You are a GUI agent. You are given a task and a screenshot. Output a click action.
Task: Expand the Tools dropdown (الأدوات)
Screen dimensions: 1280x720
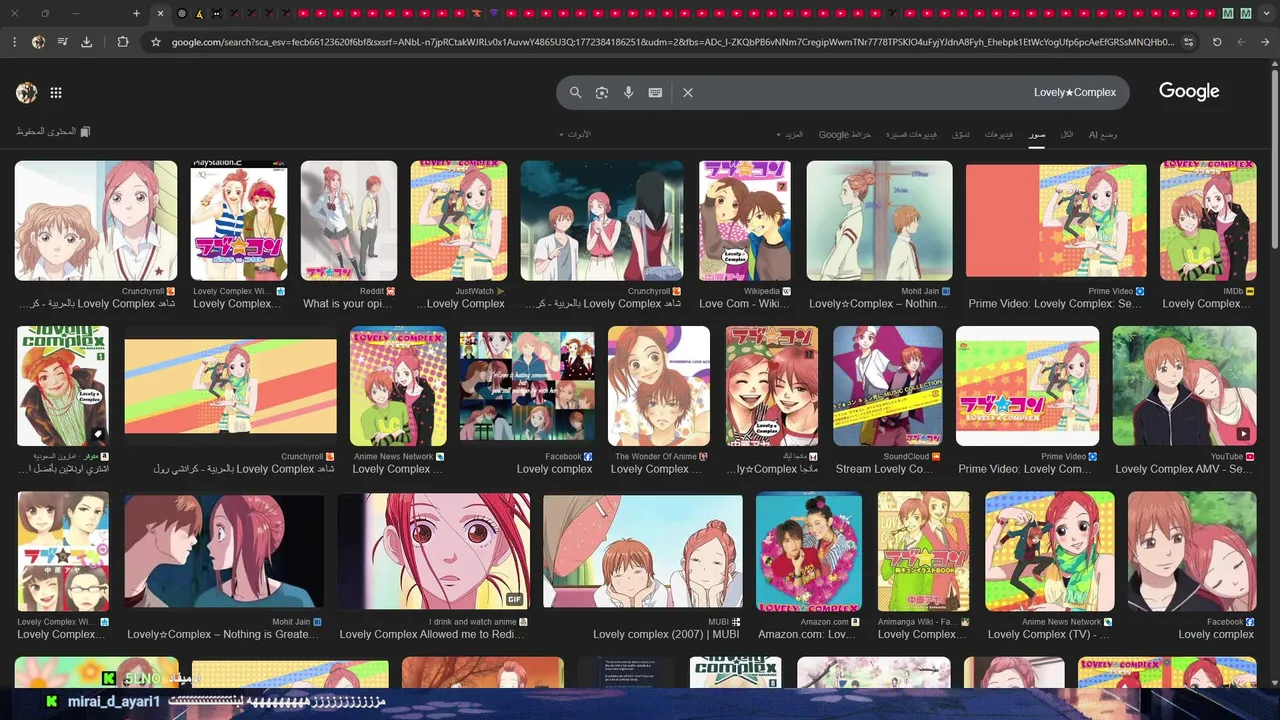(575, 134)
